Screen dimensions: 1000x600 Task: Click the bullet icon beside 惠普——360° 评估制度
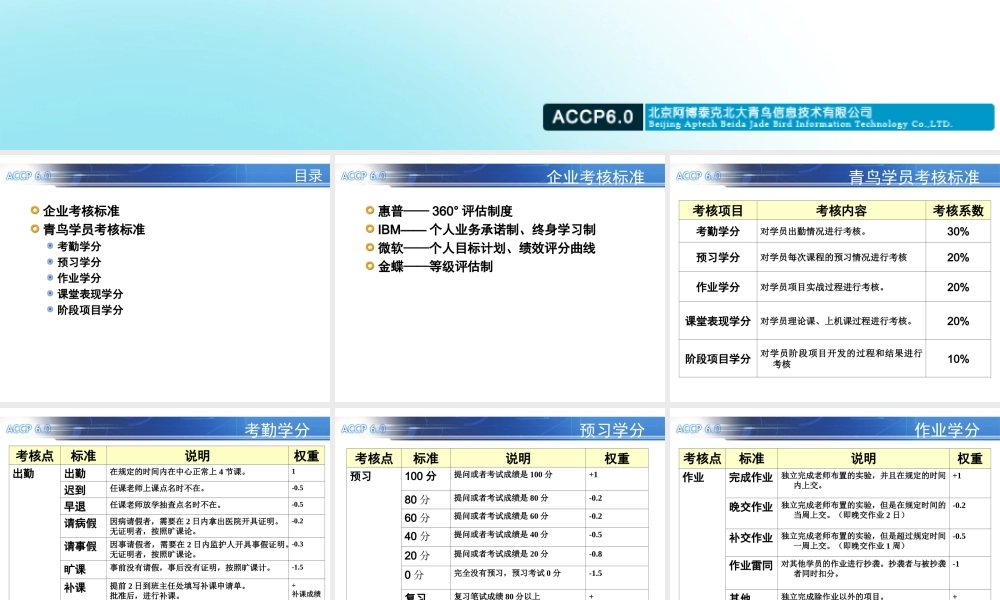368,210
